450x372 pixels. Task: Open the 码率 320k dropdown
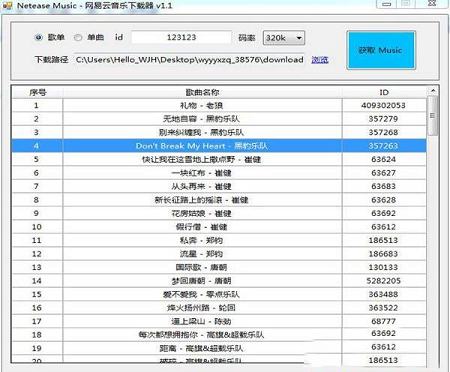point(284,38)
